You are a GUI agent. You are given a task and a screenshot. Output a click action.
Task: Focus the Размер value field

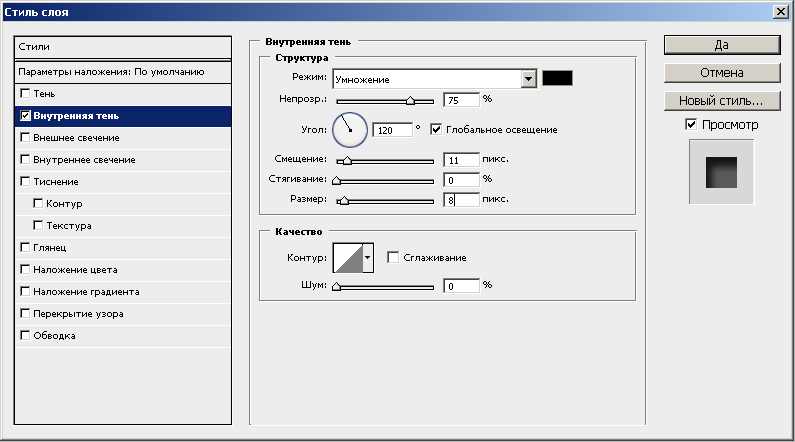tap(461, 200)
